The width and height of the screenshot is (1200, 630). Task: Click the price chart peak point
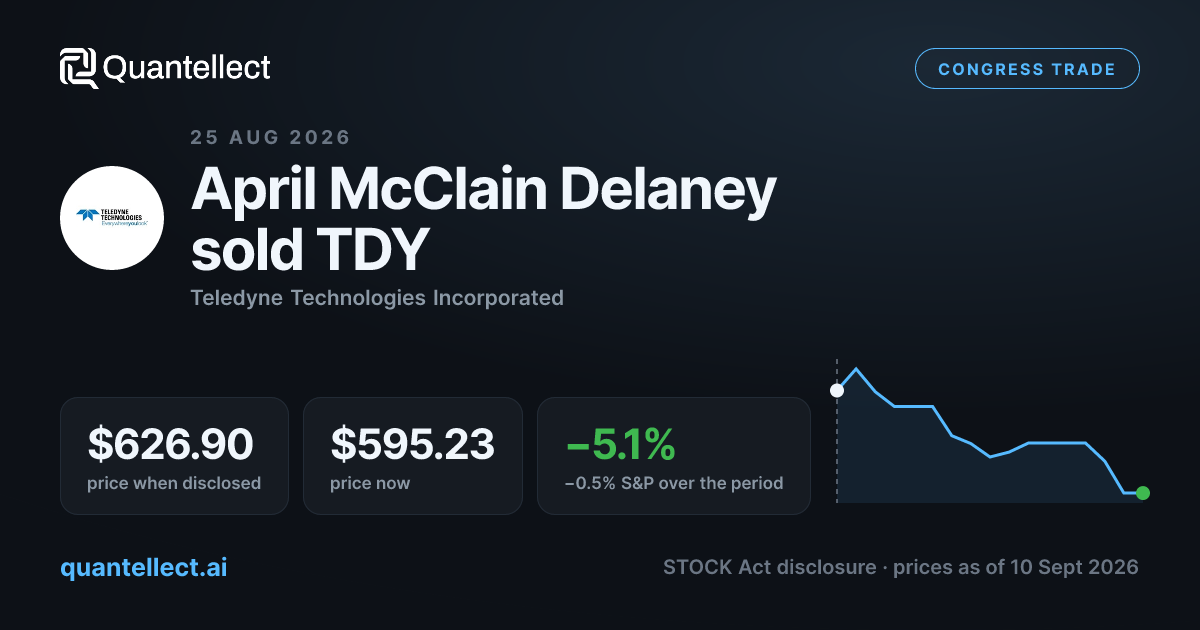pyautogui.click(x=856, y=369)
